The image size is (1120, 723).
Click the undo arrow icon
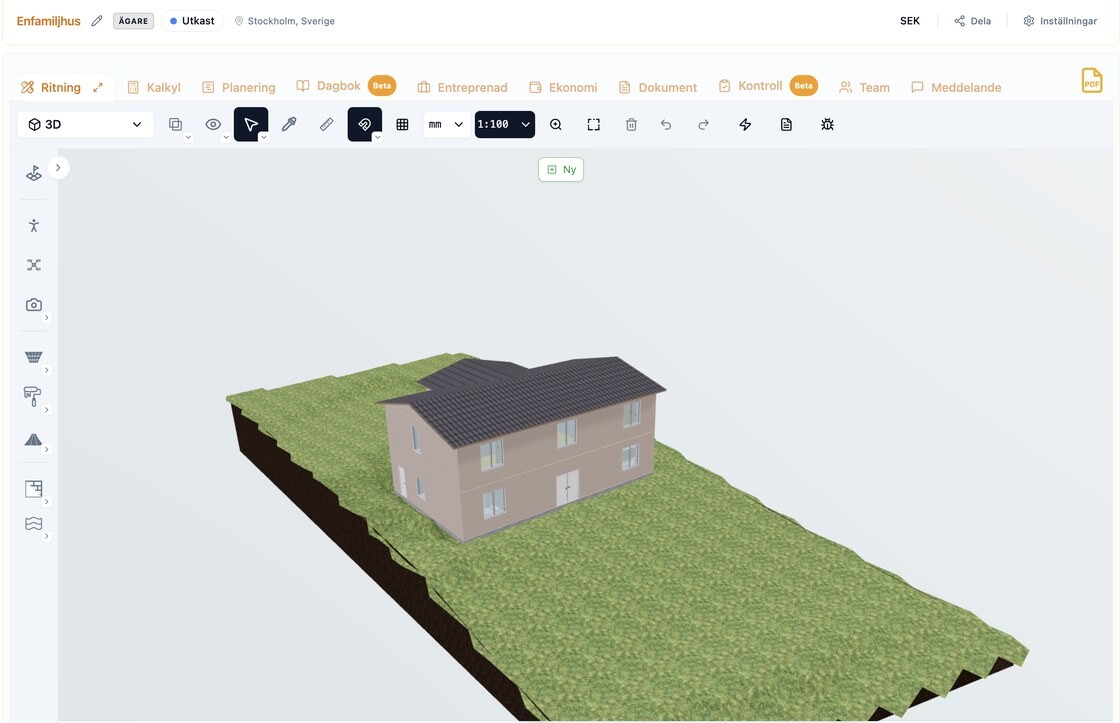pos(666,124)
